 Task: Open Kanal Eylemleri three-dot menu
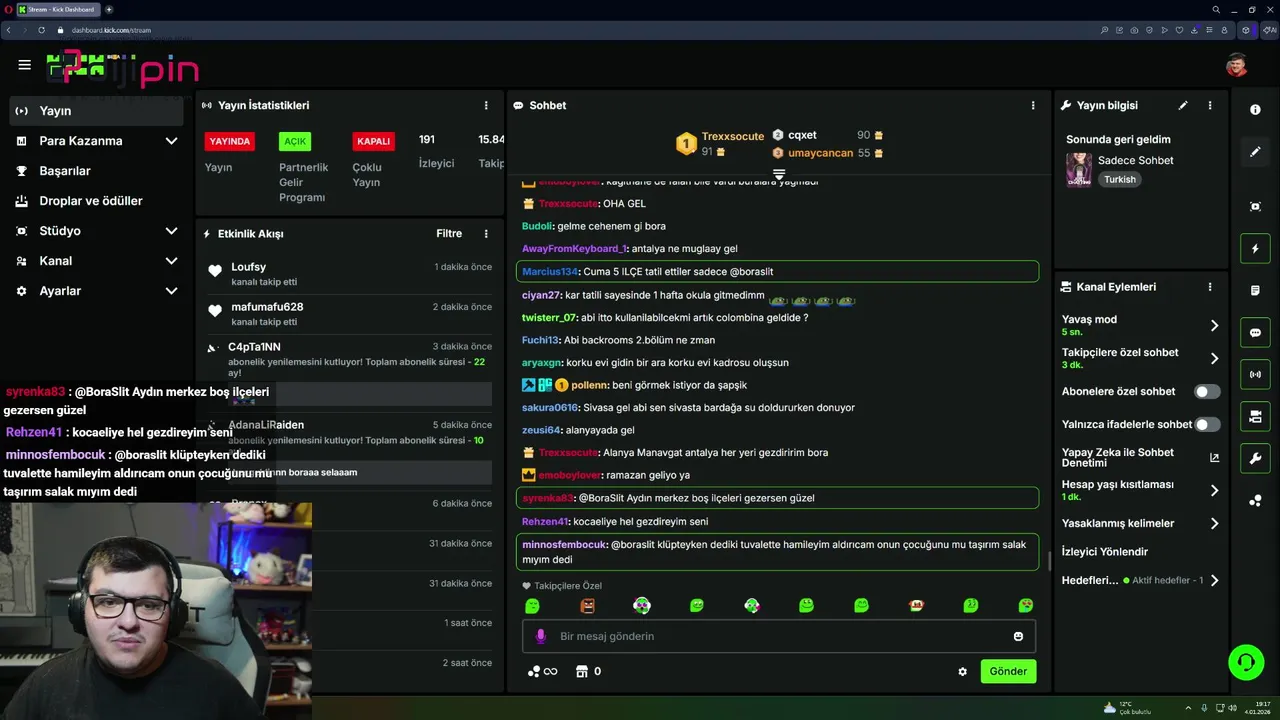[x=1210, y=287]
